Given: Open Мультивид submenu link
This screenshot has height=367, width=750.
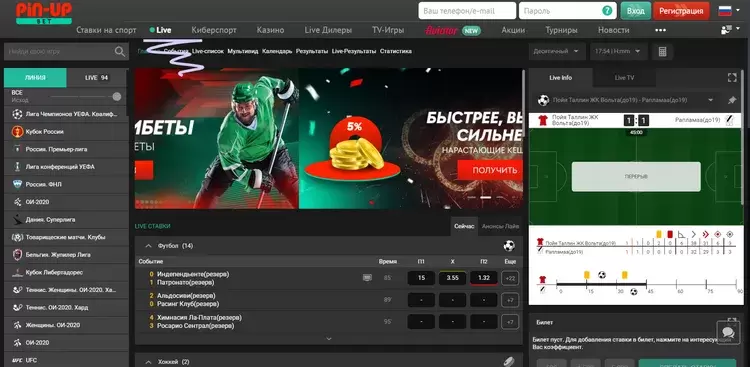Looking at the screenshot, I should click(243, 51).
